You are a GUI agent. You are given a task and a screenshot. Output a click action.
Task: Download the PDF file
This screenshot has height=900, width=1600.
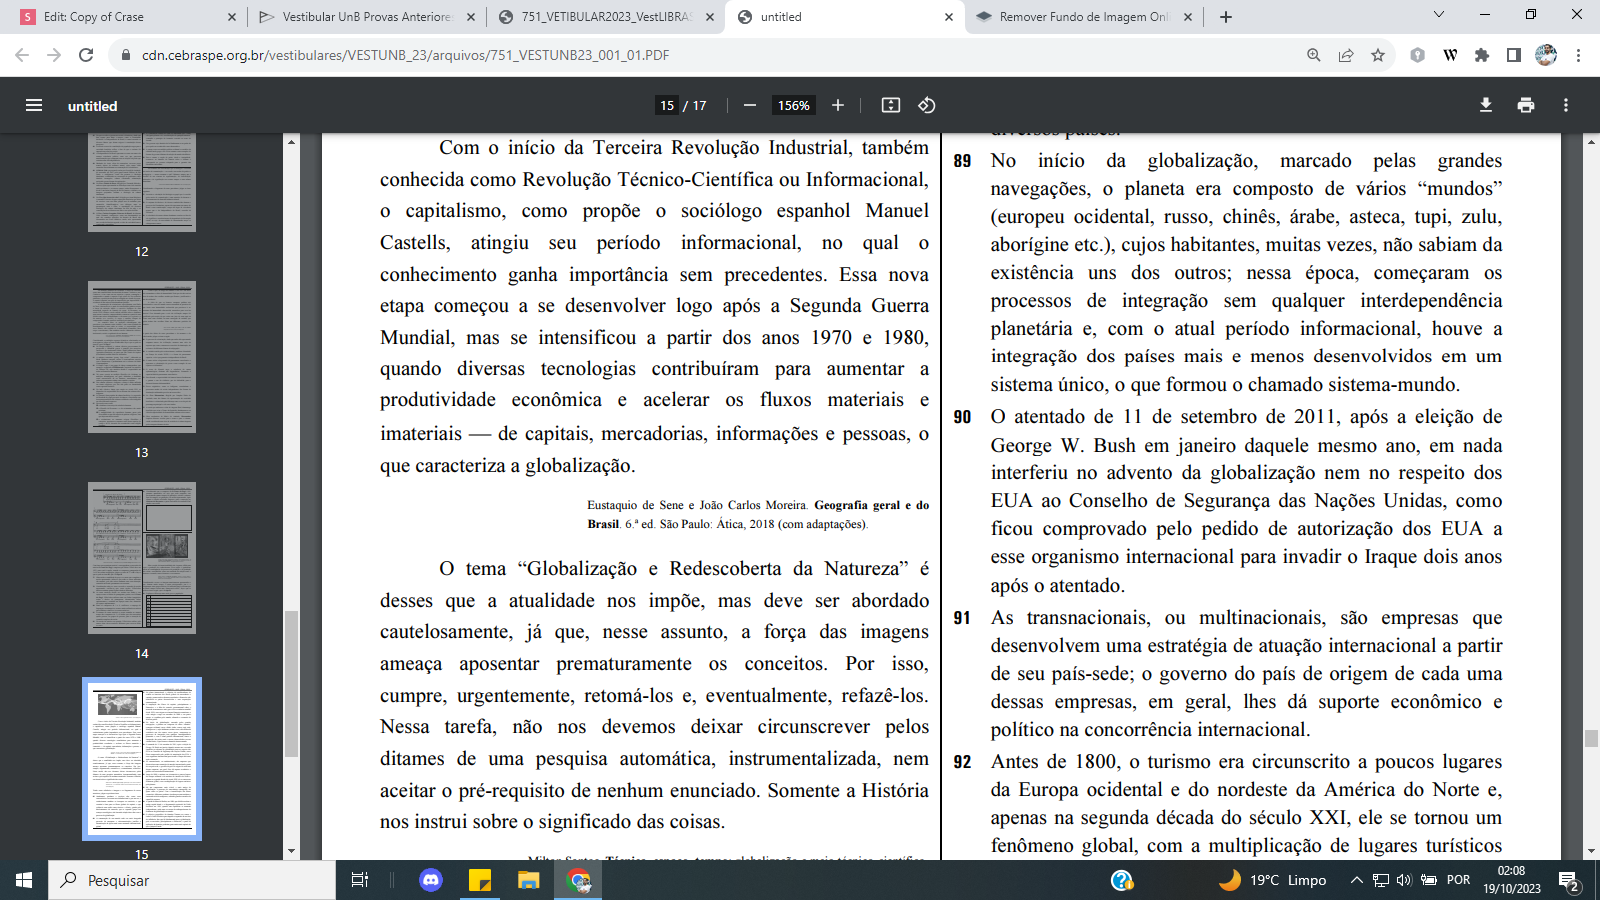tap(1486, 105)
